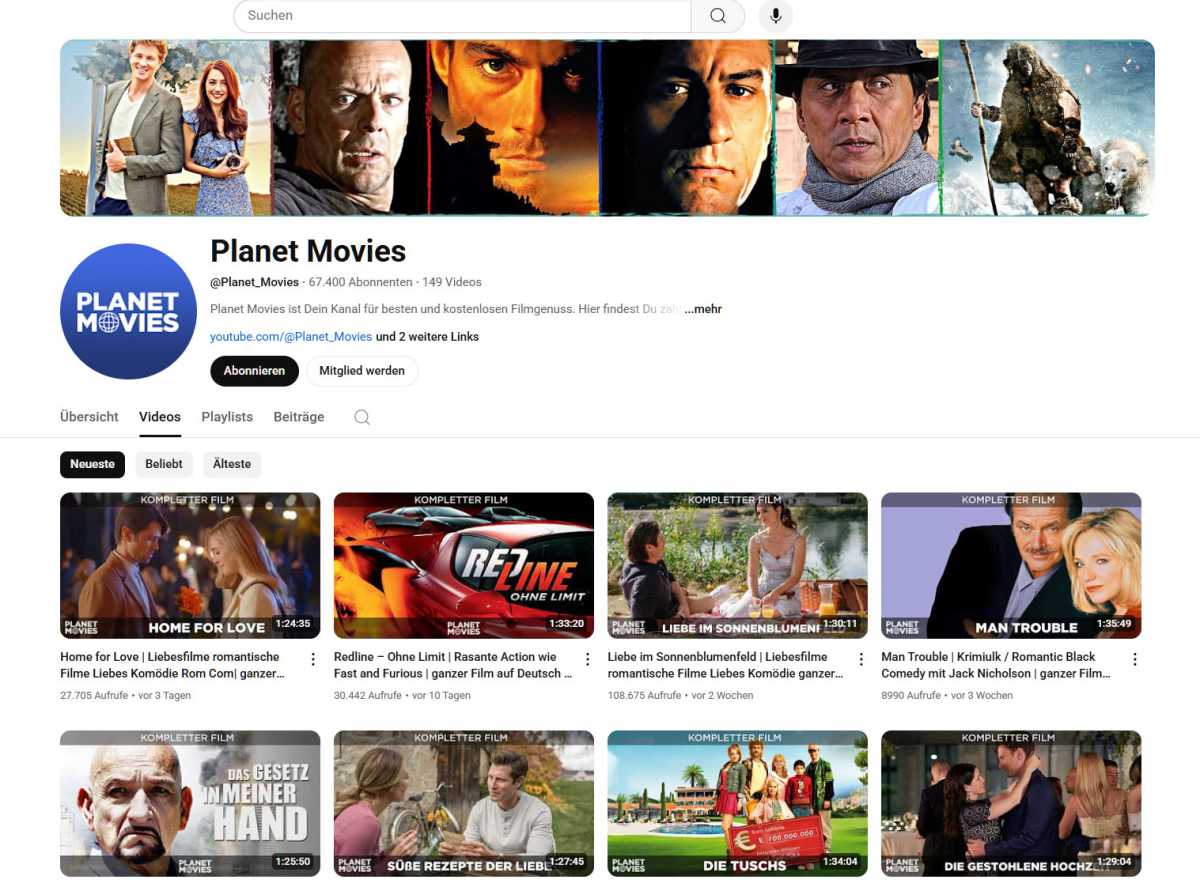Enable the Älteste sorting filter
1200x887 pixels.
coord(232,464)
